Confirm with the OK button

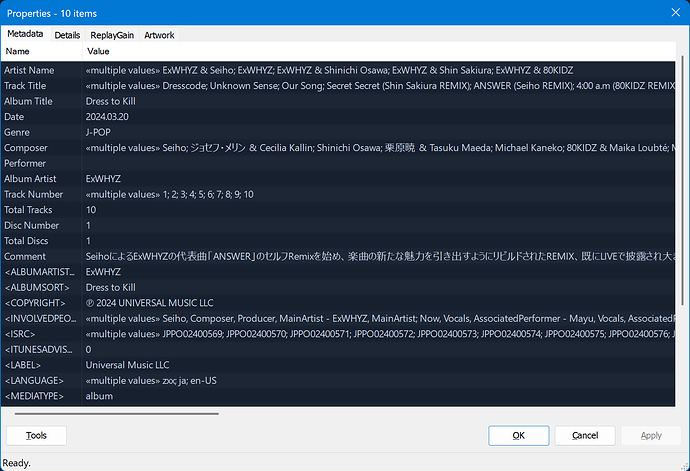518,435
